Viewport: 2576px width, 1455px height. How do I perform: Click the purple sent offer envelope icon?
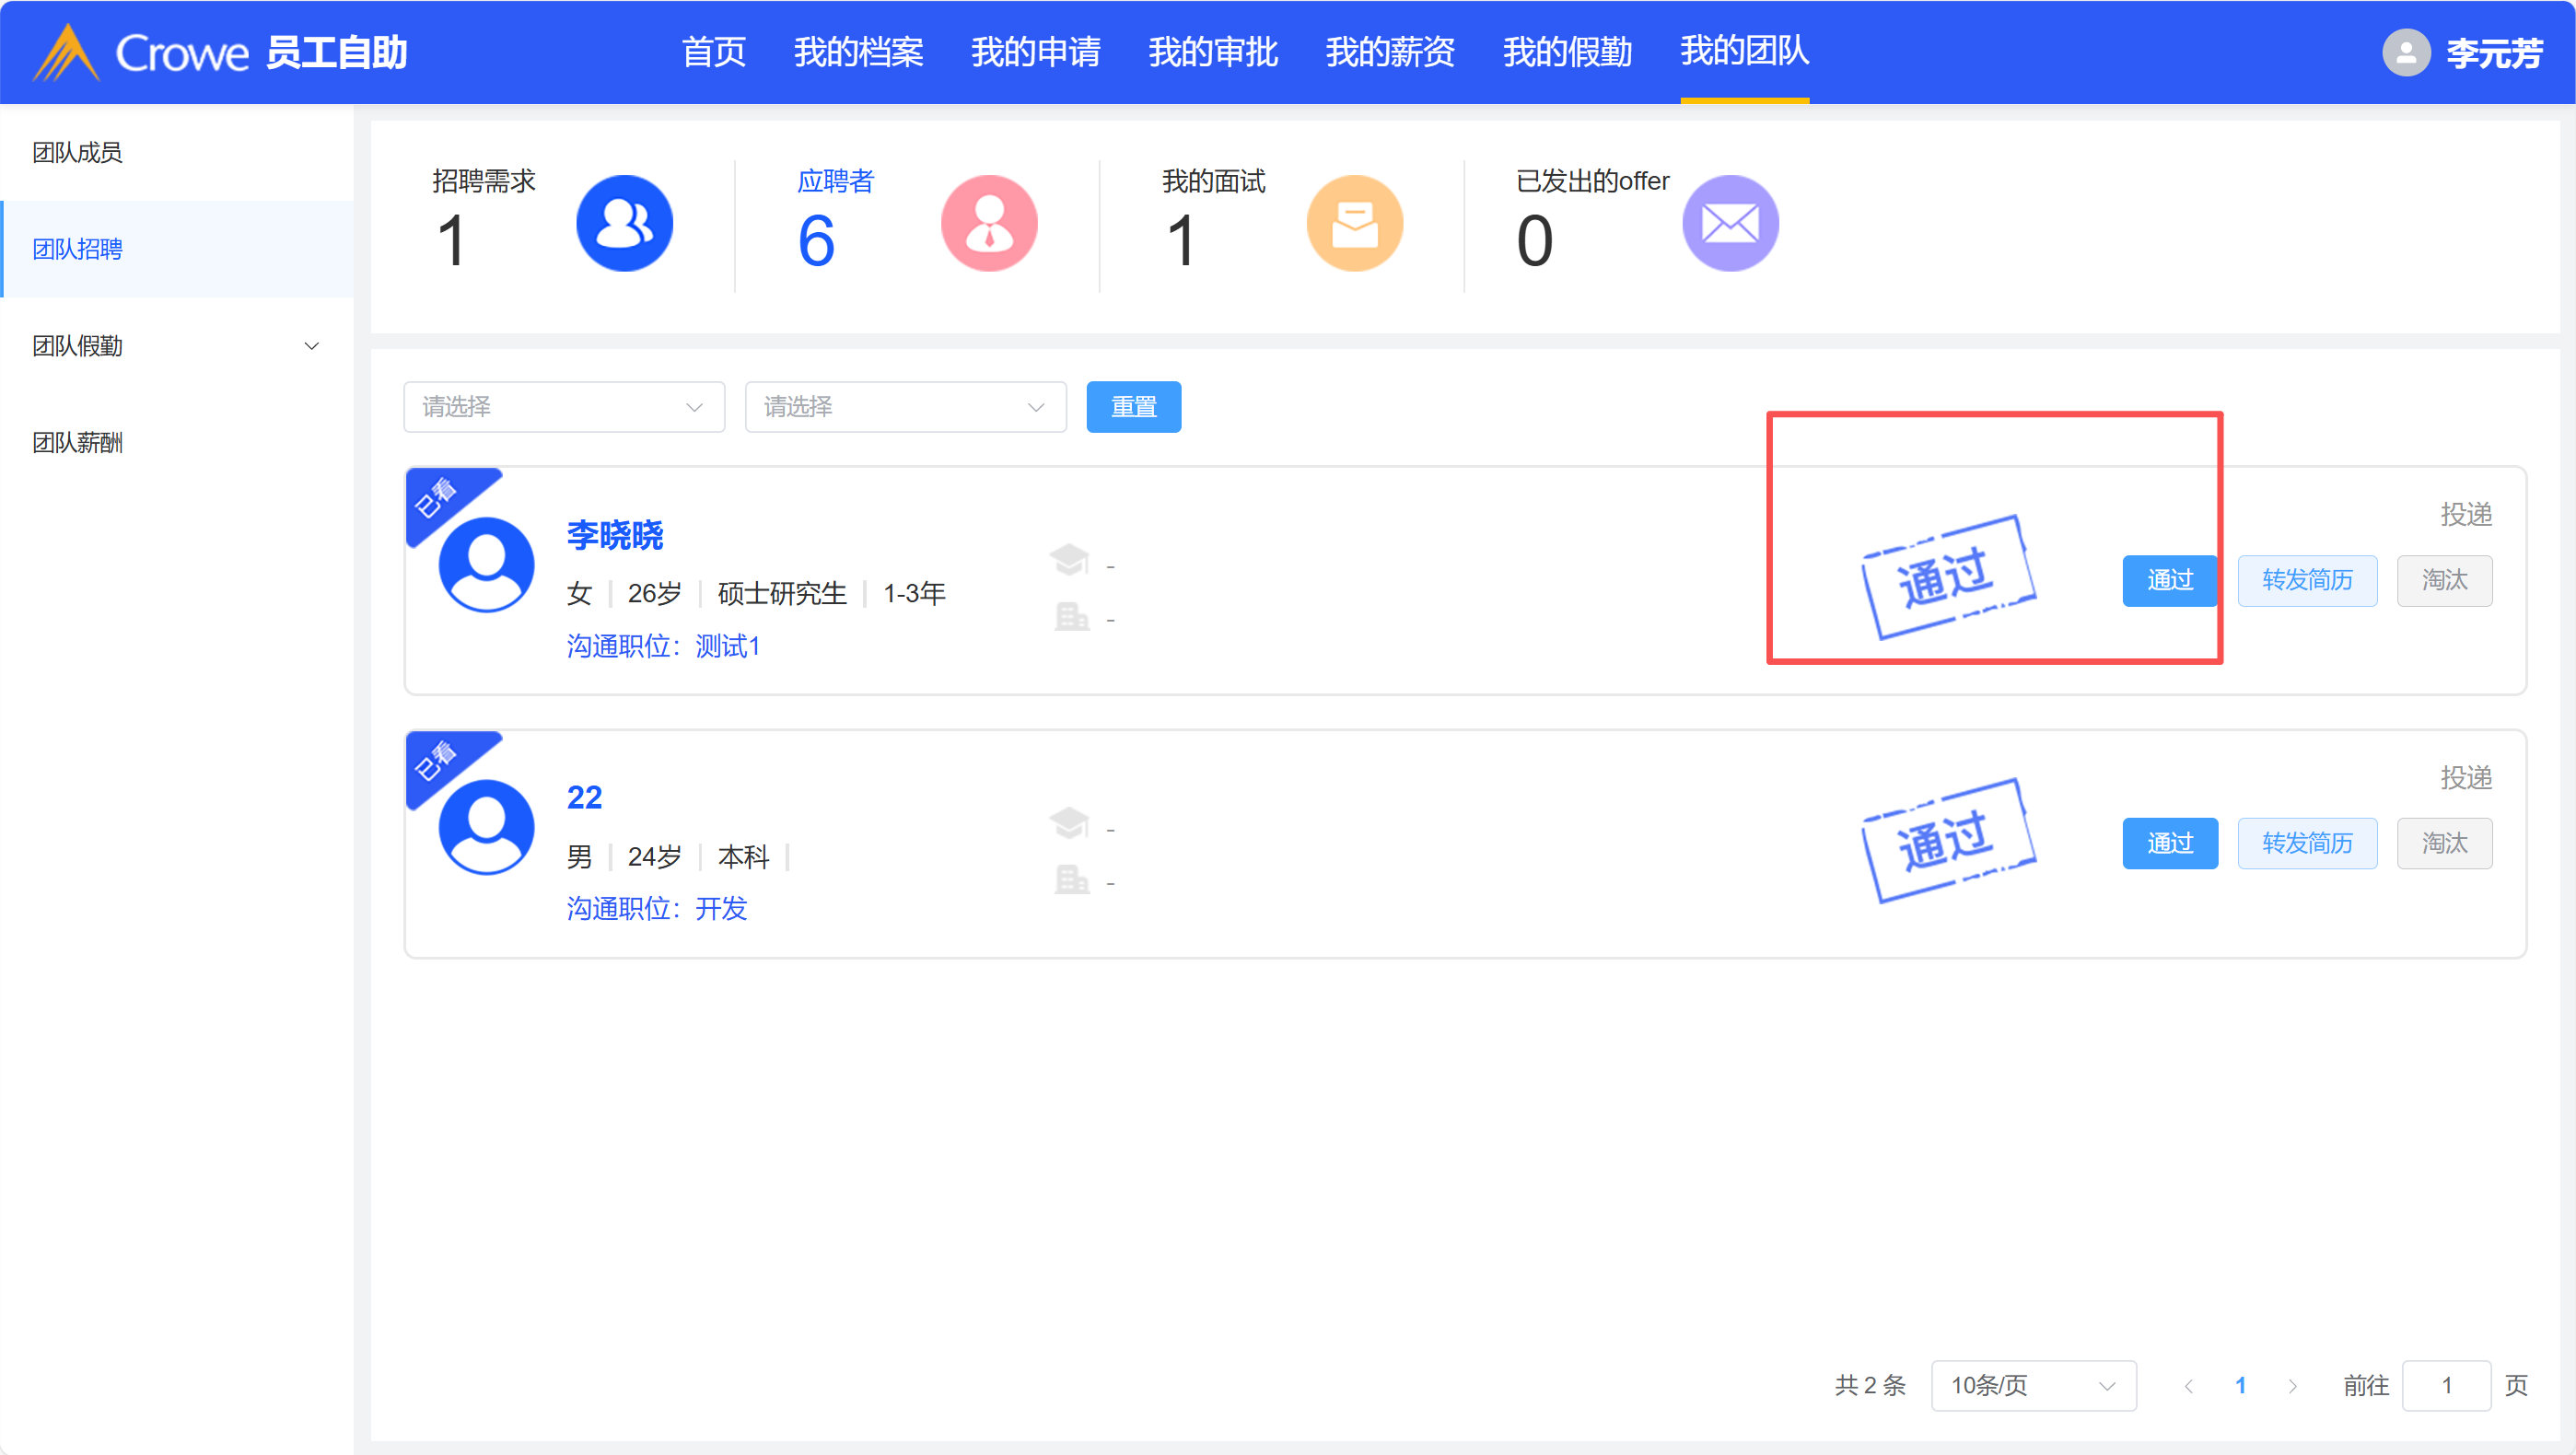coord(1730,223)
